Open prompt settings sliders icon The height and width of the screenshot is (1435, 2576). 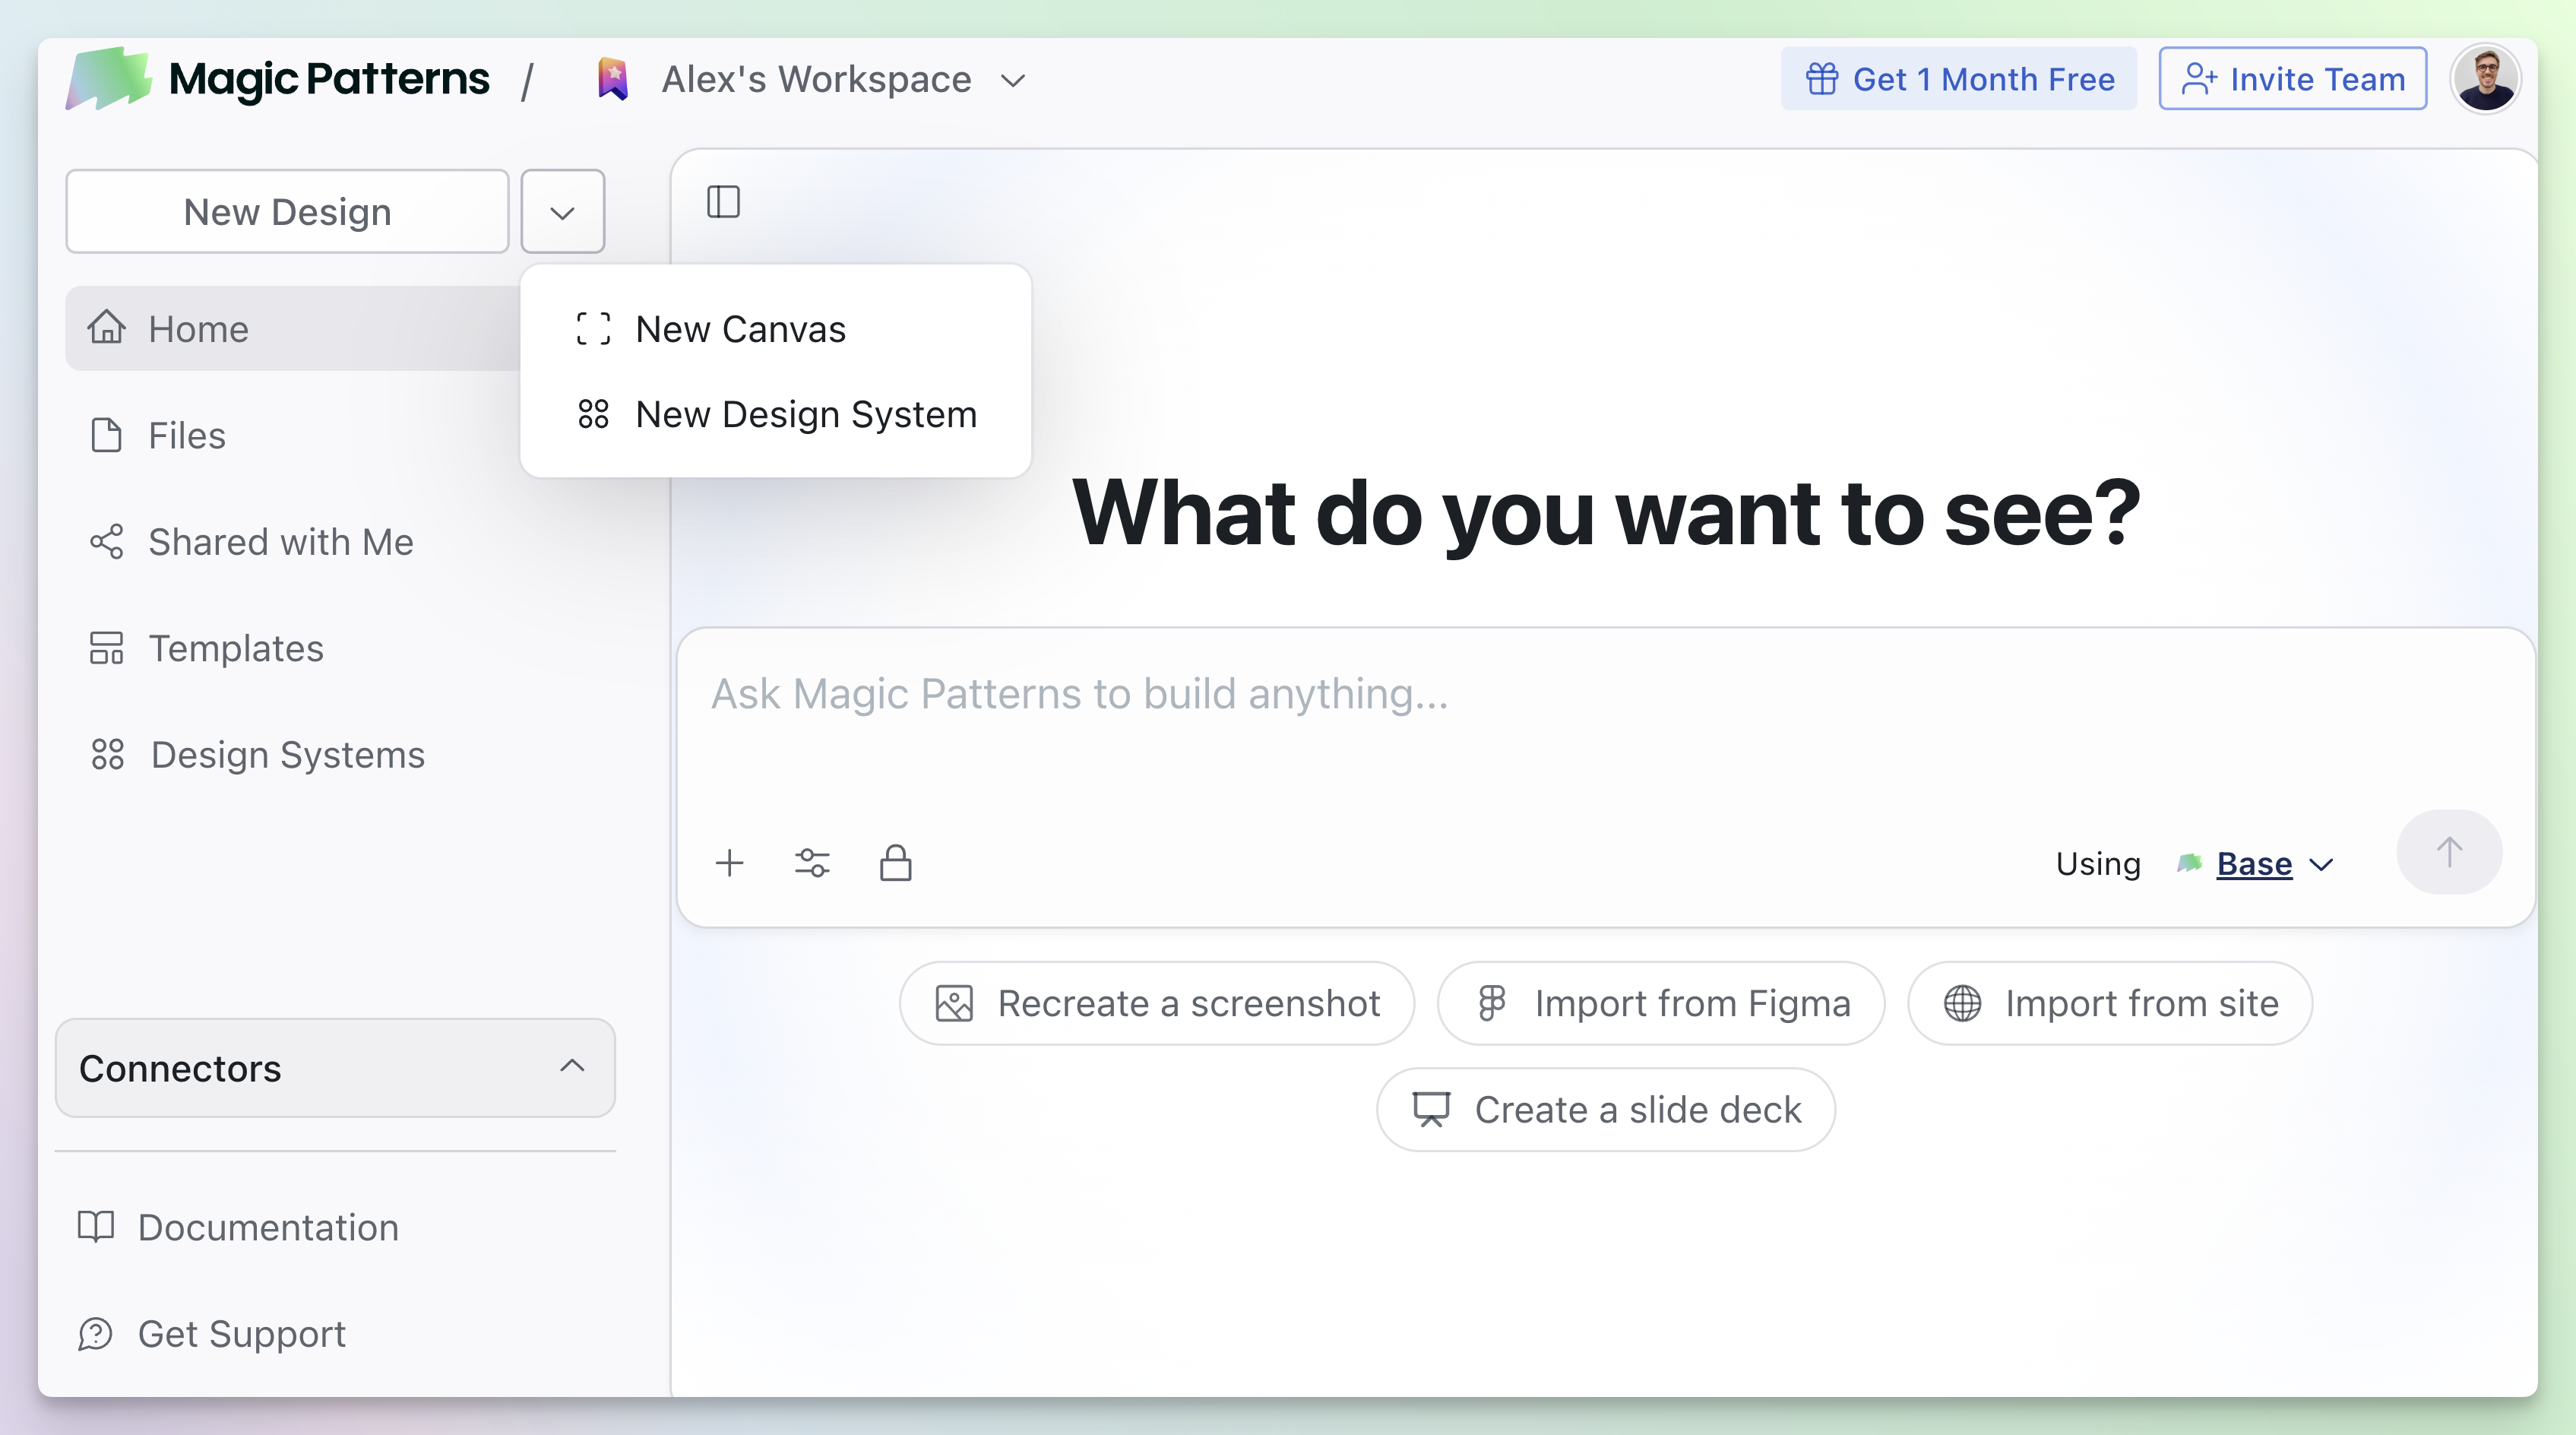click(x=812, y=863)
